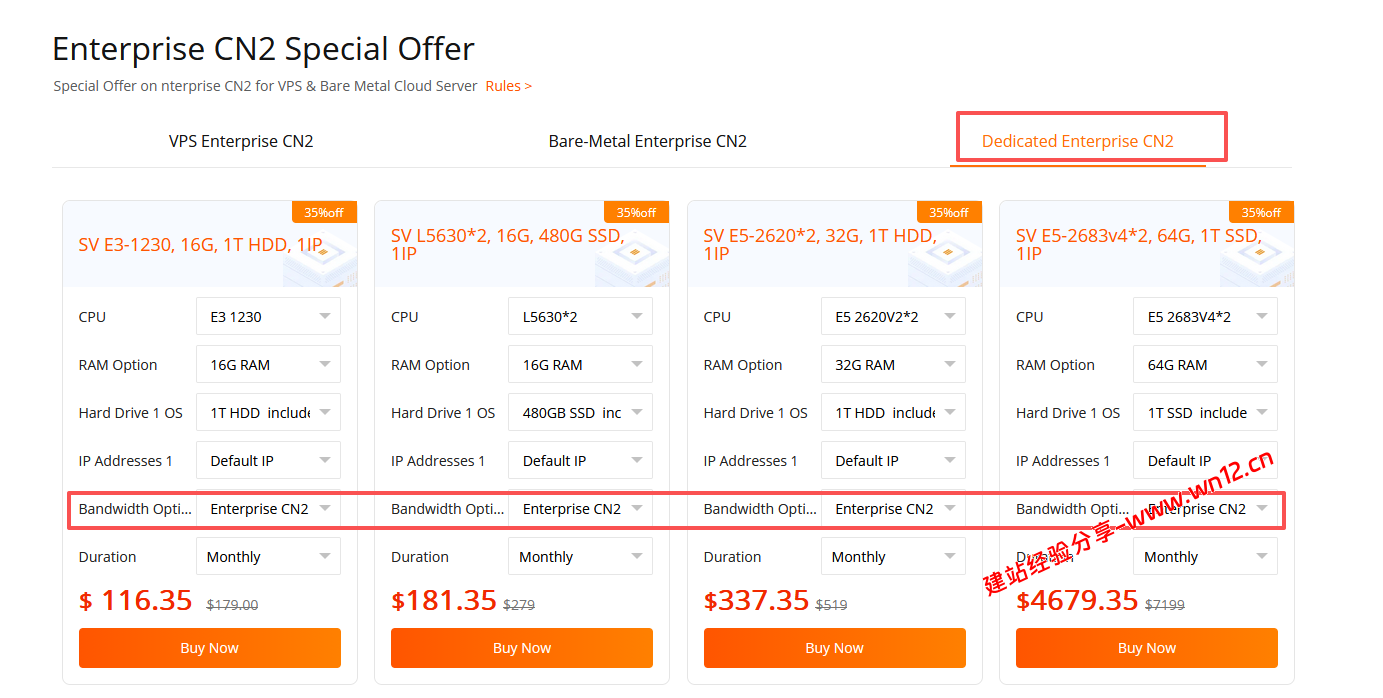Click Buy Now on the $4679.35 plan

point(1146,648)
